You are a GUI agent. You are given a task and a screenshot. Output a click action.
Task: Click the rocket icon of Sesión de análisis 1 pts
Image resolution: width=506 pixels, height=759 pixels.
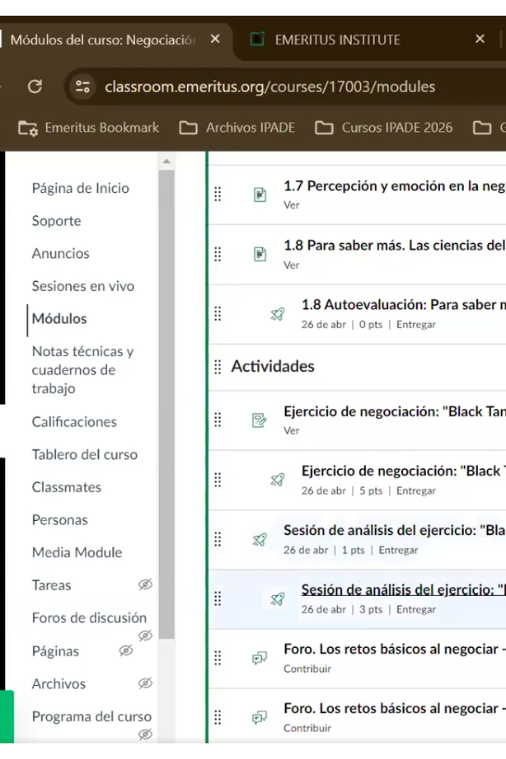point(260,539)
